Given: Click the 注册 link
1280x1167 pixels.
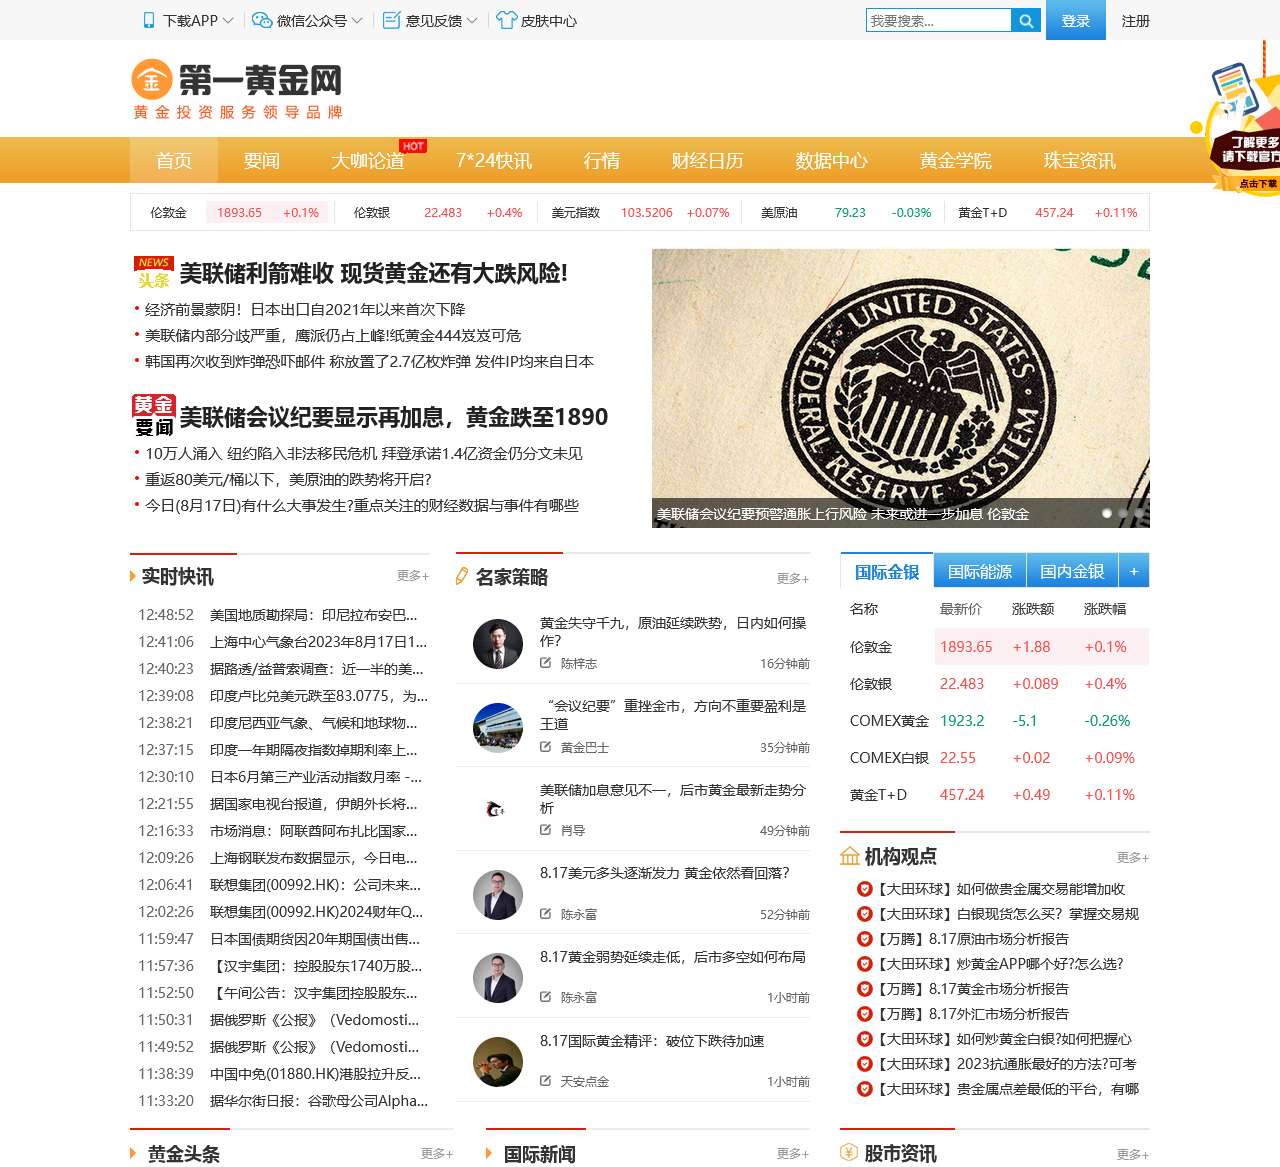Looking at the screenshot, I should pos(1136,20).
